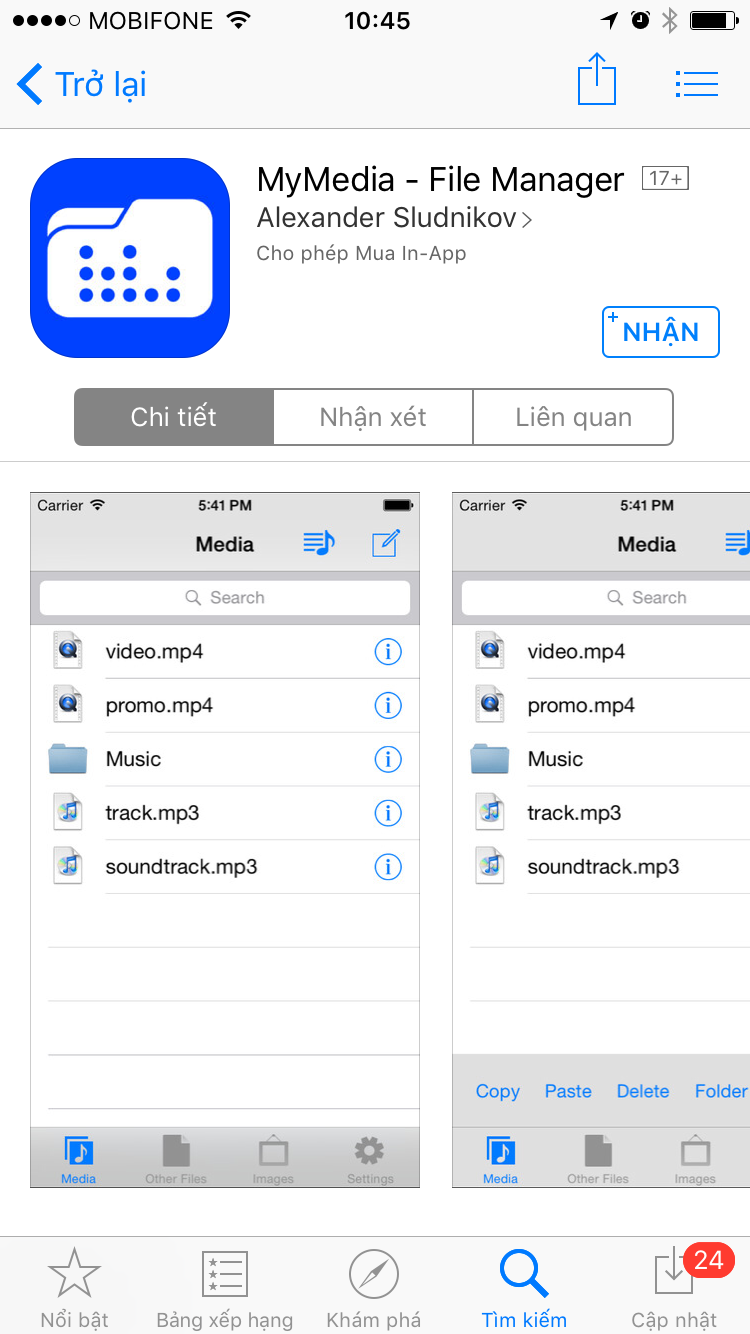750x1334 pixels.
Task: Open Cập nhật updates tab
Action: (x=674, y=1288)
